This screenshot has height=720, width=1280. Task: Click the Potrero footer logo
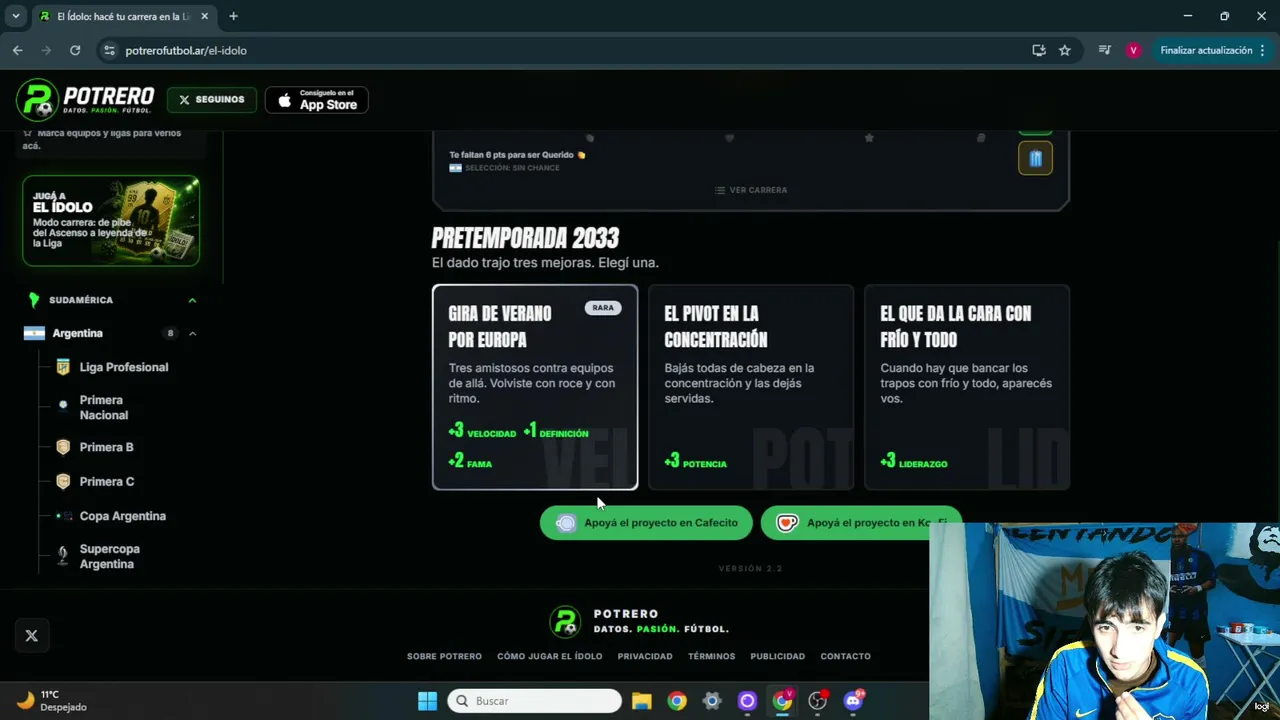click(x=640, y=621)
